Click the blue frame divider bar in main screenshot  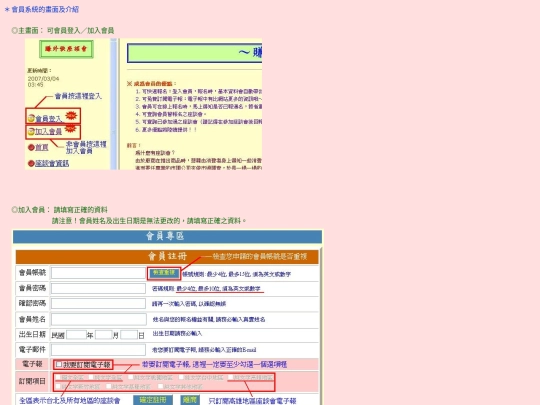coord(114,104)
